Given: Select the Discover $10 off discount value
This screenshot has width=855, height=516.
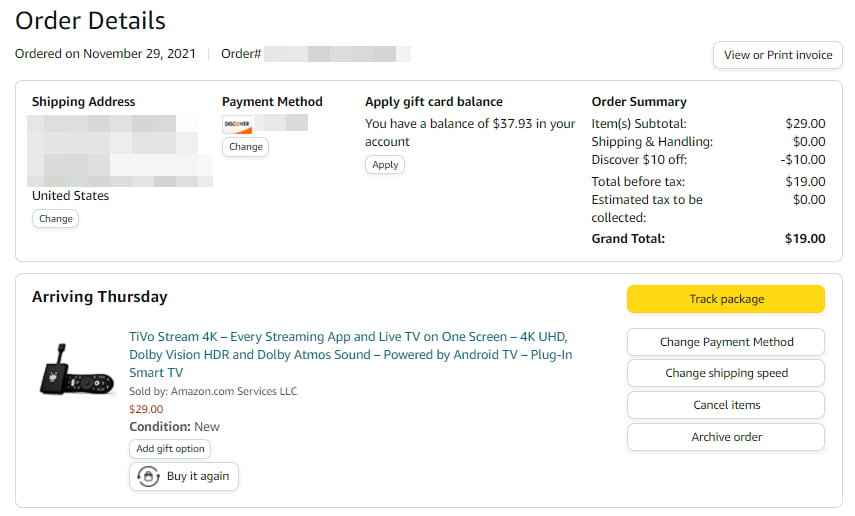Looking at the screenshot, I should click(803, 160).
